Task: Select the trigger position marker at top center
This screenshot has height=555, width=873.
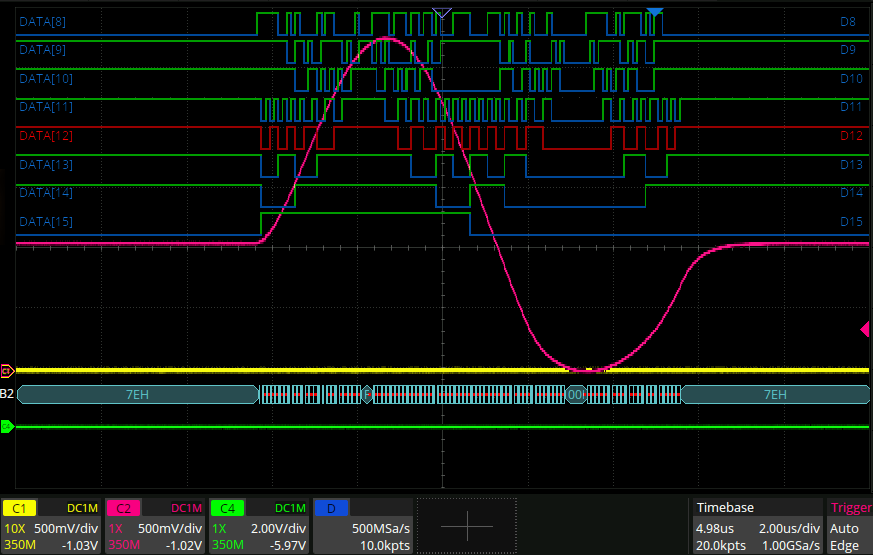Action: pyautogui.click(x=442, y=13)
